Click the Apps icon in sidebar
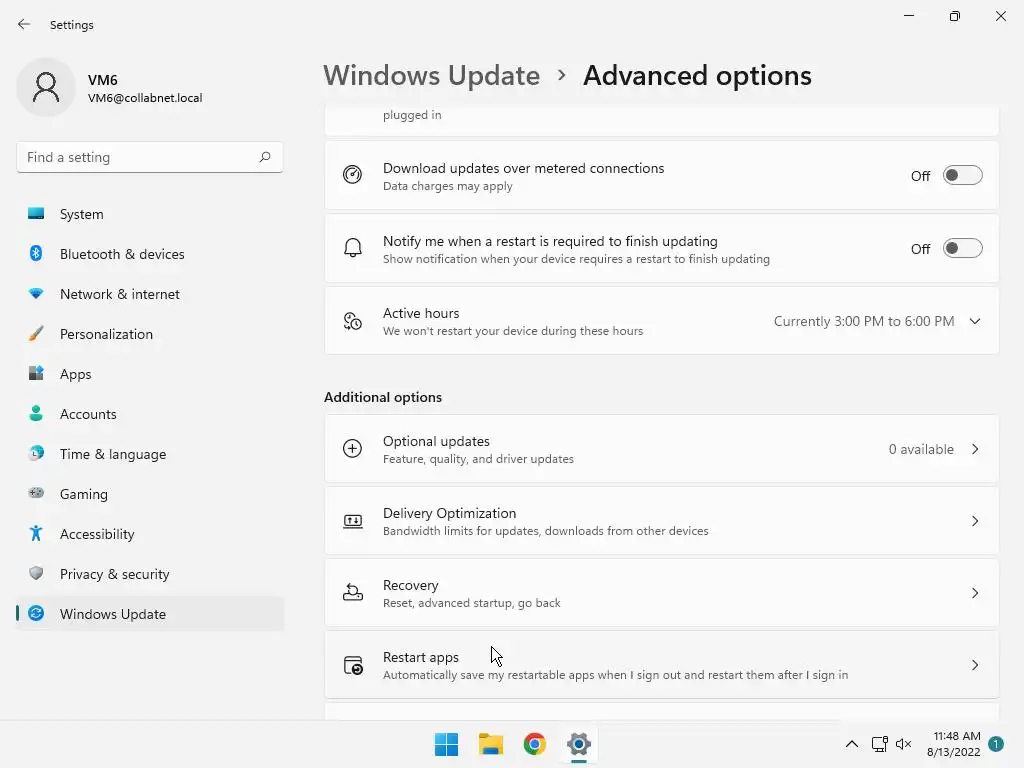 pos(36,374)
